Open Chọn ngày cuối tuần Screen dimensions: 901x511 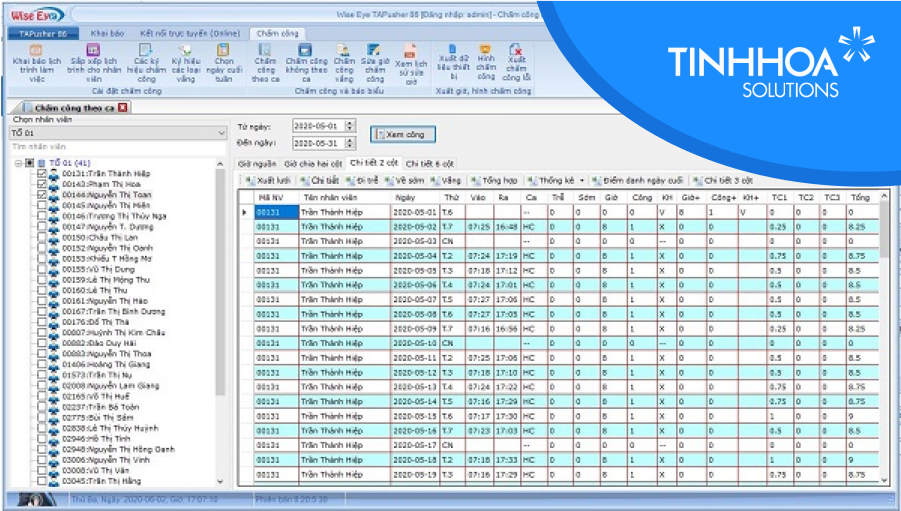point(224,63)
